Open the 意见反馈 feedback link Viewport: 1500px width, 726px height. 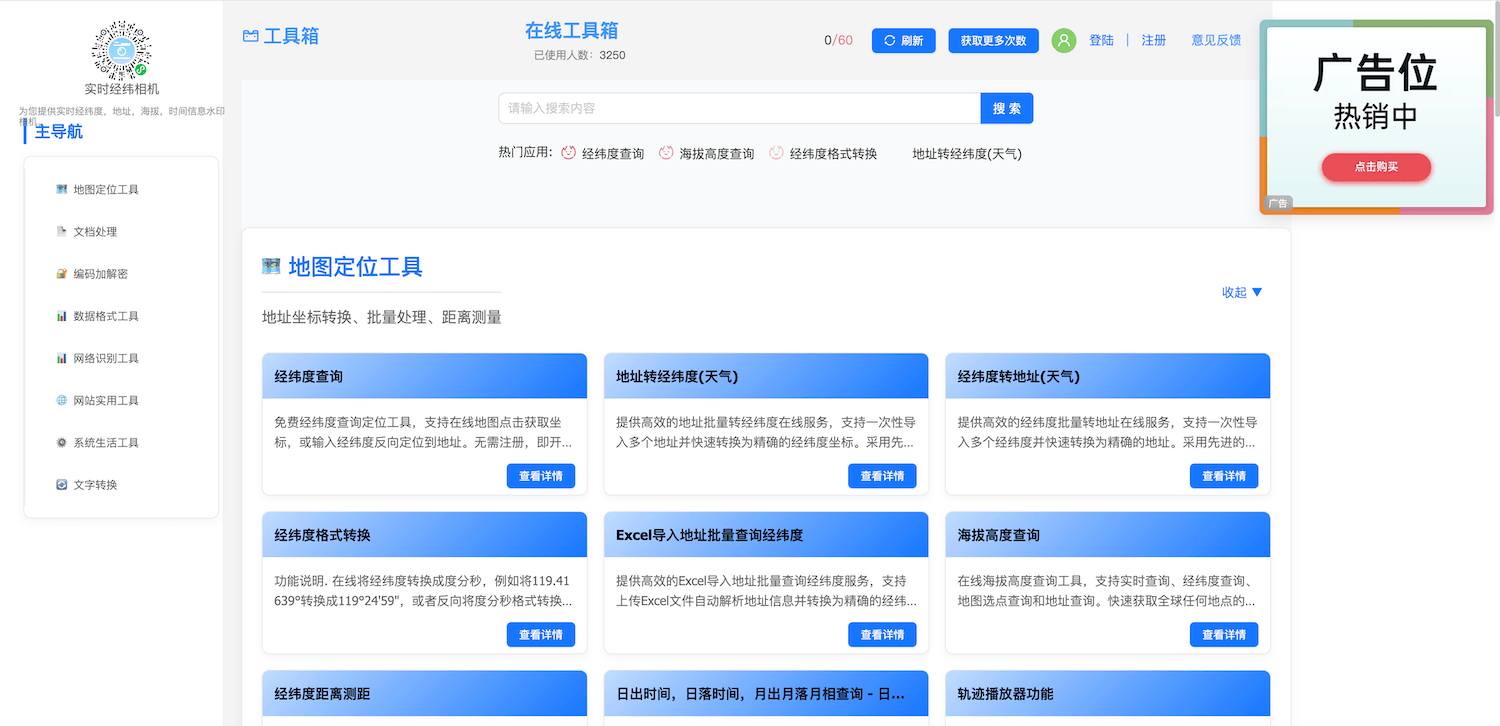tap(1216, 40)
